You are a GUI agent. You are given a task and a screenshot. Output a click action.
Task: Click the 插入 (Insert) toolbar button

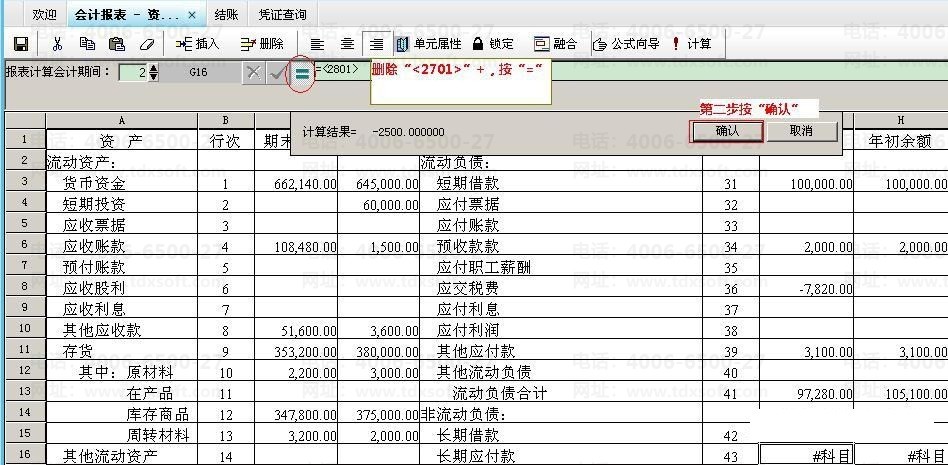pos(198,44)
